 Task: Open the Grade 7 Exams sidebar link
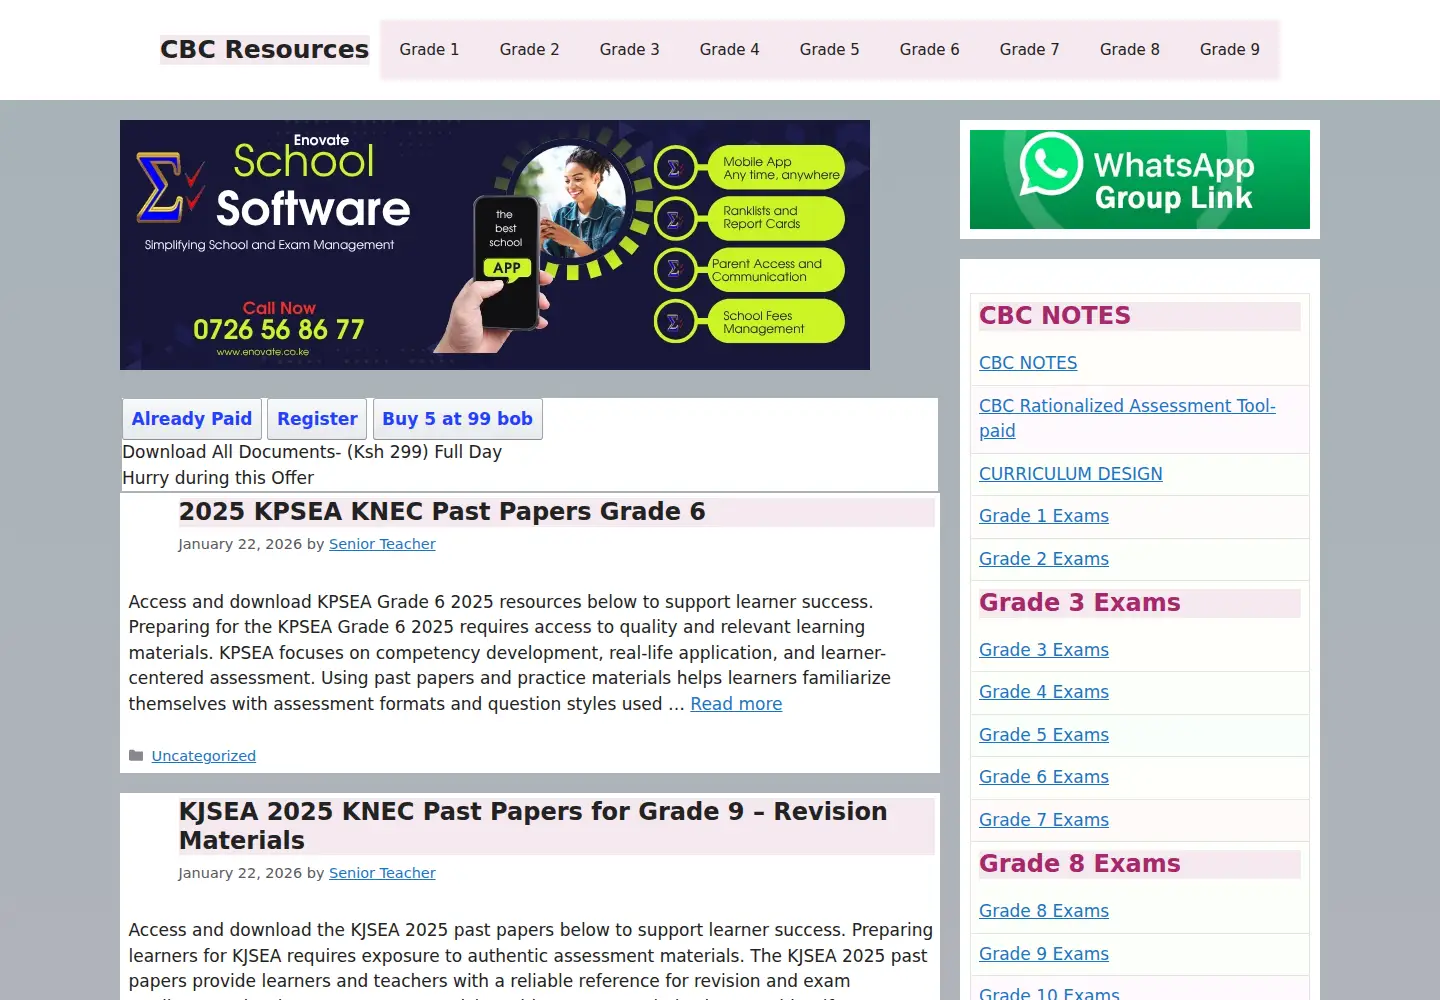pos(1044,820)
